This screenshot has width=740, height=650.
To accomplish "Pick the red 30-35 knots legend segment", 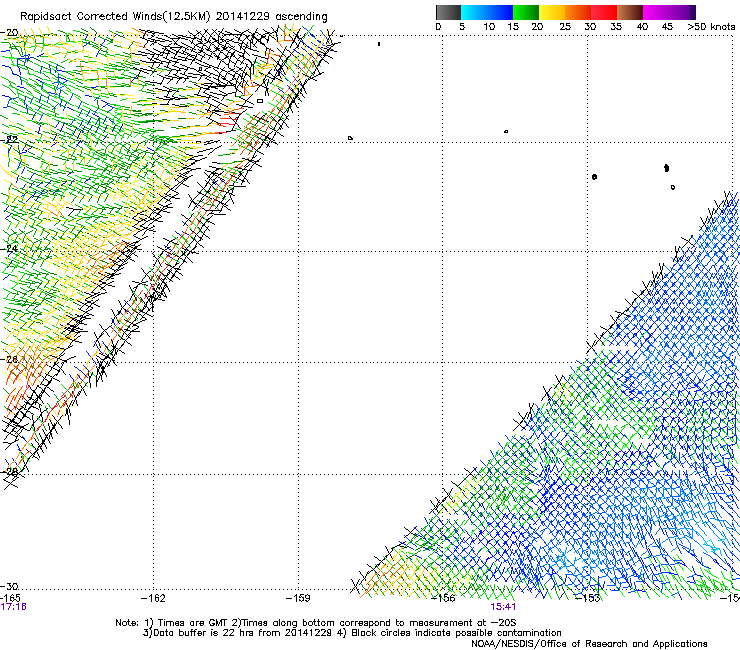I will [604, 12].
